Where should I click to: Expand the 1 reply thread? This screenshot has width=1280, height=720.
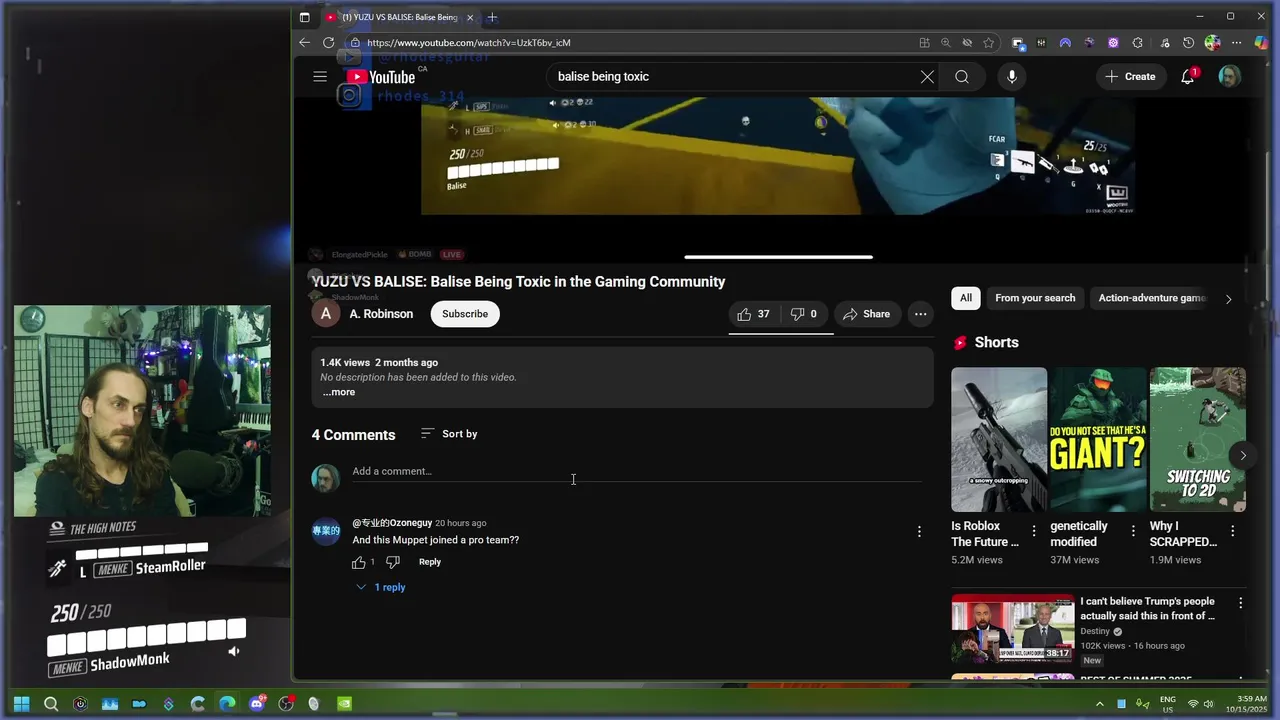pos(380,587)
